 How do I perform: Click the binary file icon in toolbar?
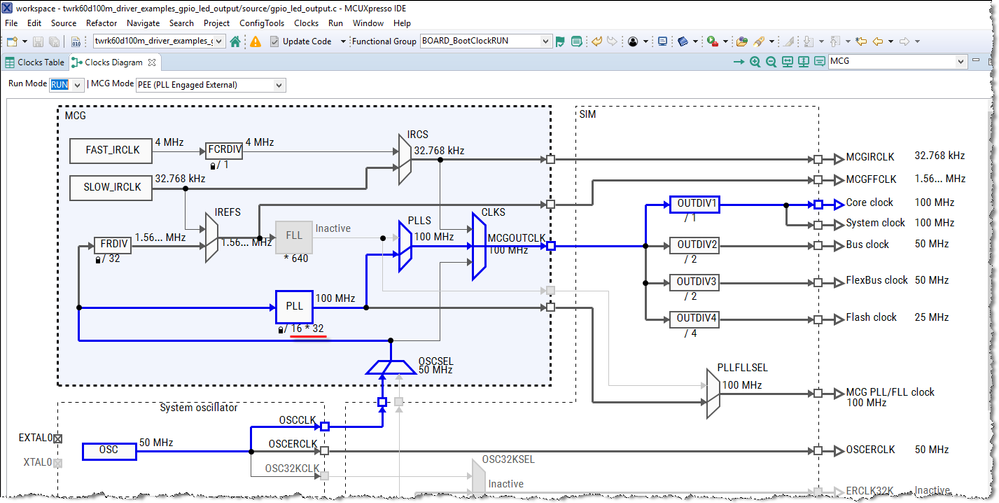point(75,41)
